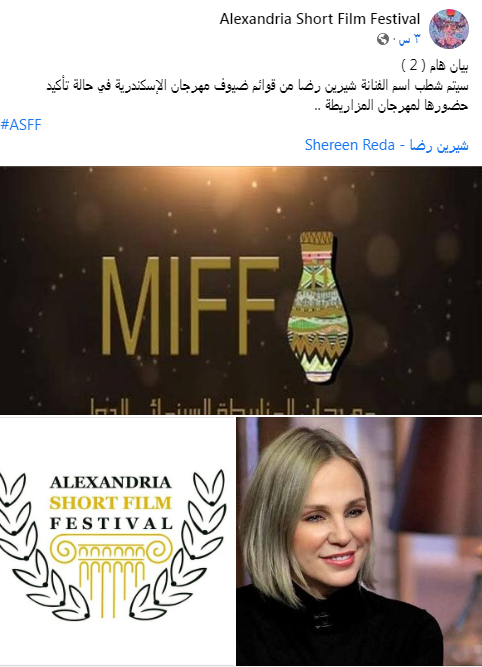Open the Alexandria Short Film Festival logo photo
The width and height of the screenshot is (482, 667).
(117, 541)
